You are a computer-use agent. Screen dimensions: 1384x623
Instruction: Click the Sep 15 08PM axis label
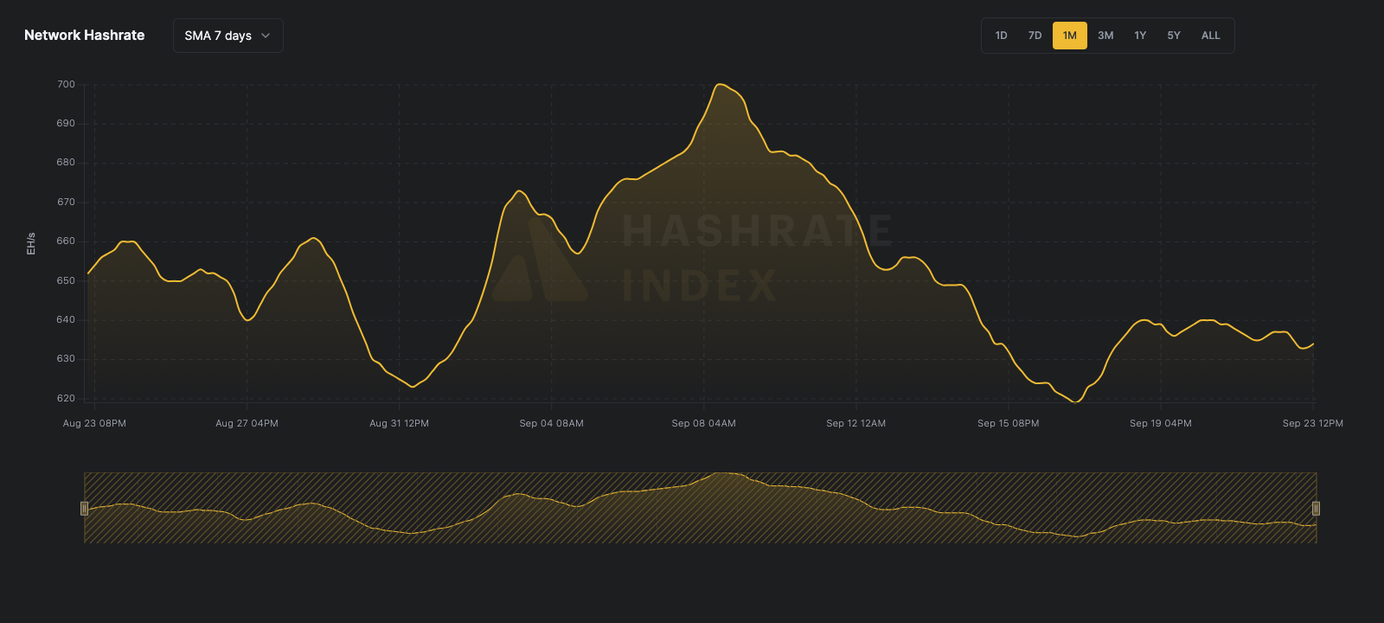click(1008, 423)
